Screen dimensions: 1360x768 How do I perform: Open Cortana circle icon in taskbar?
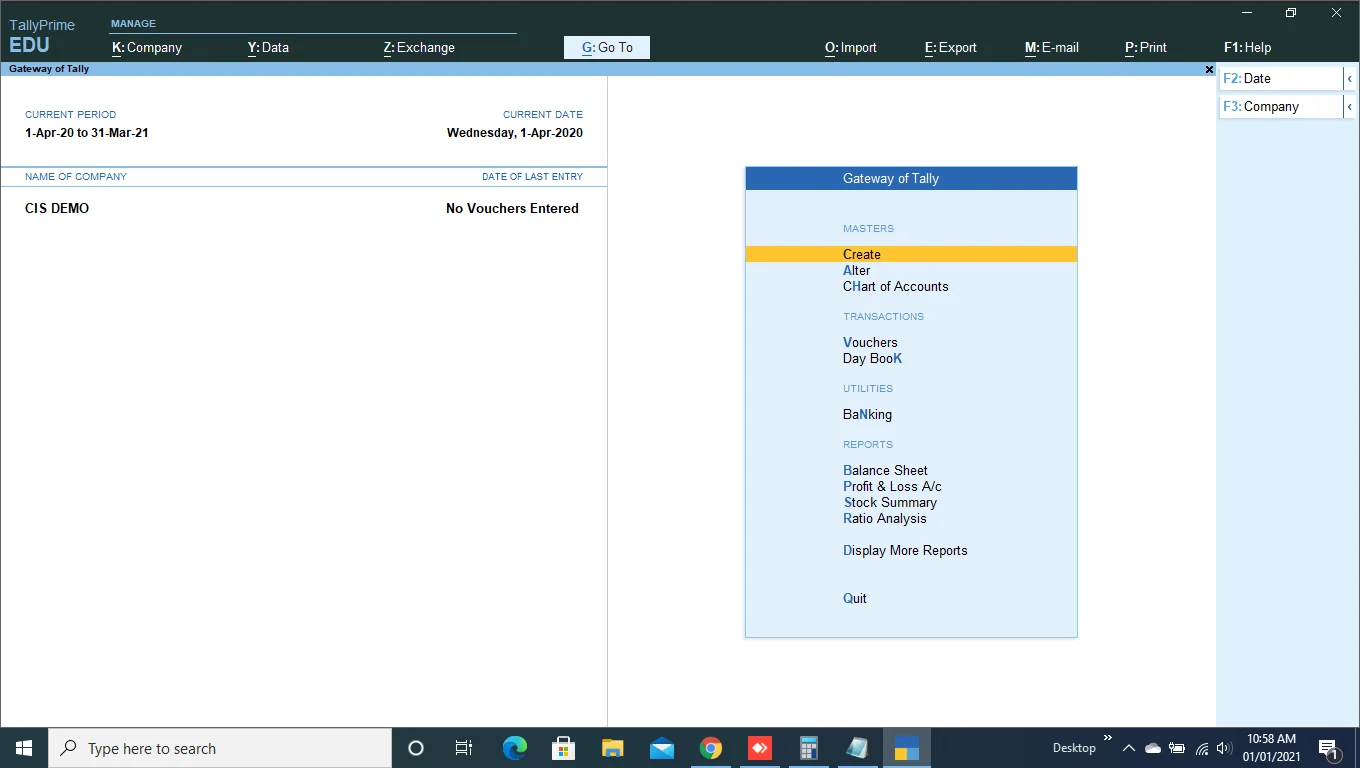click(x=416, y=748)
